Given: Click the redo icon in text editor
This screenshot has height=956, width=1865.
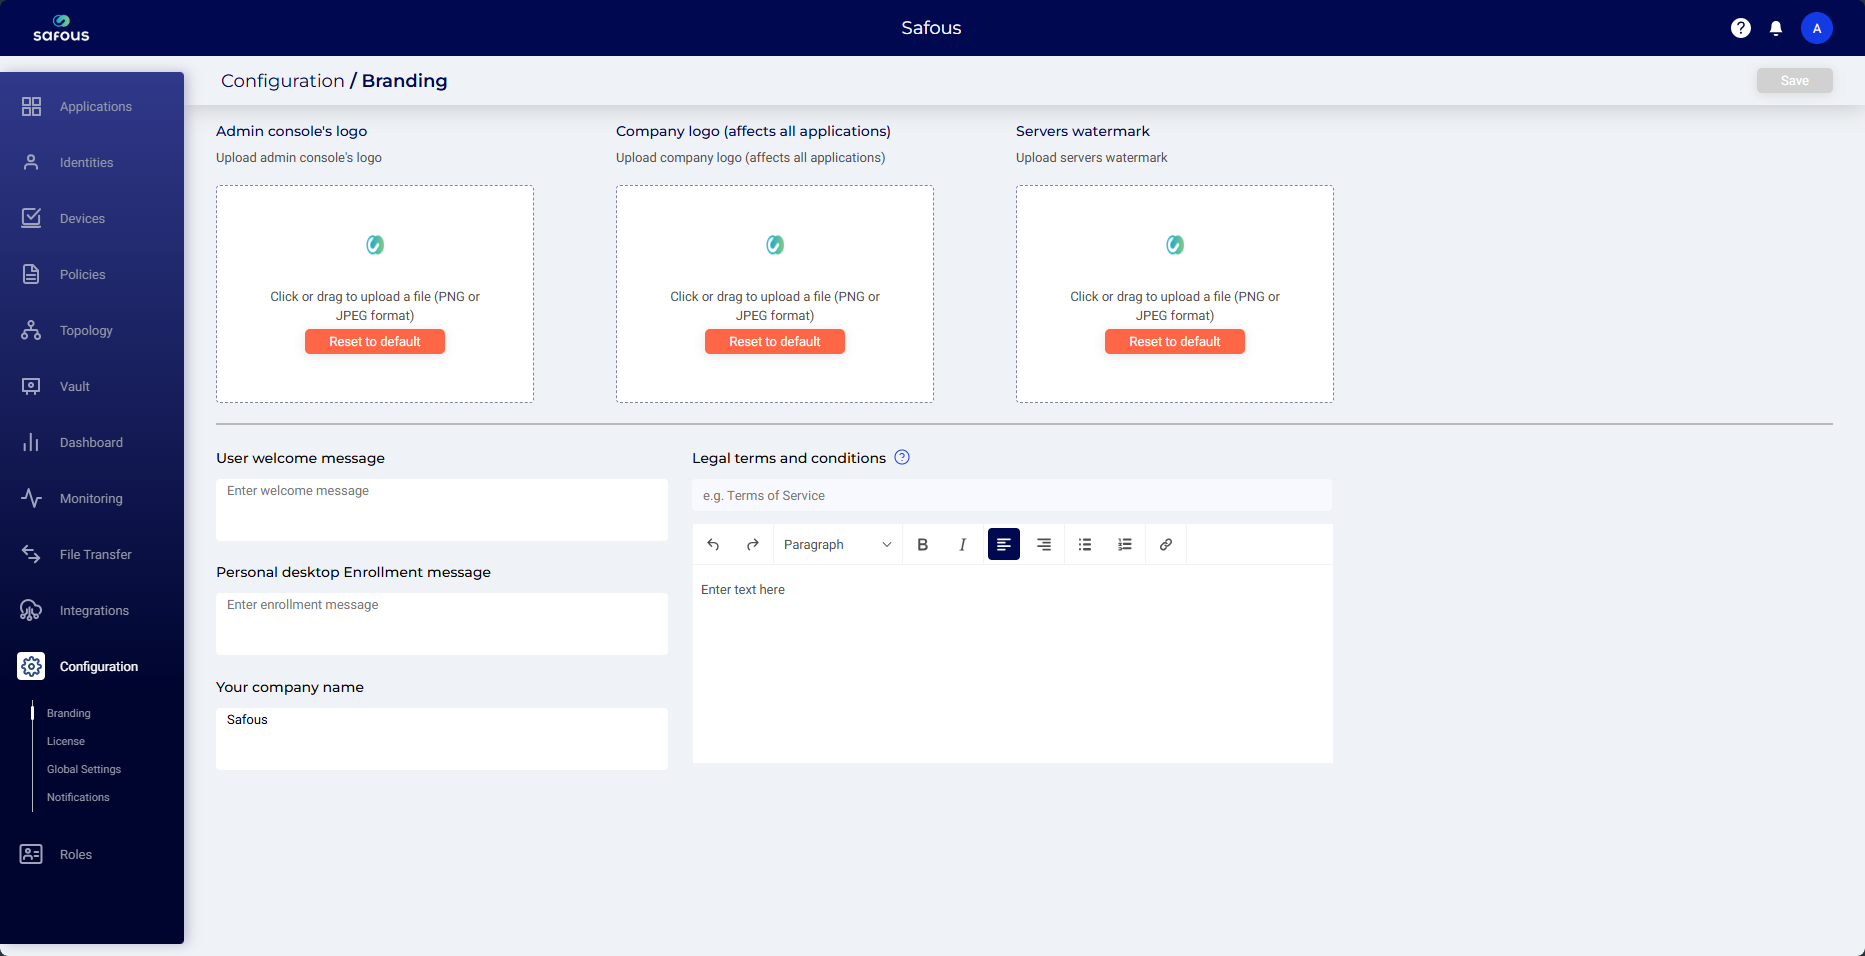Looking at the screenshot, I should (x=753, y=545).
